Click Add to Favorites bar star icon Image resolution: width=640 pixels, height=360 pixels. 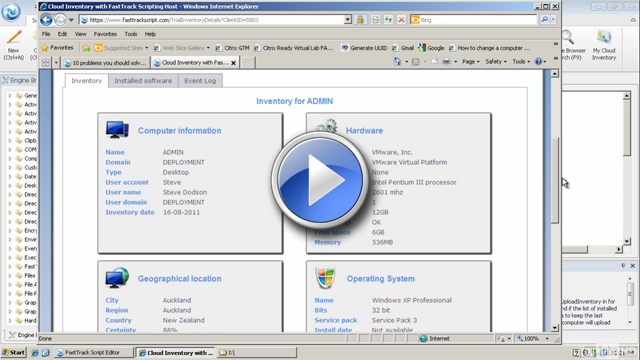[x=86, y=48]
